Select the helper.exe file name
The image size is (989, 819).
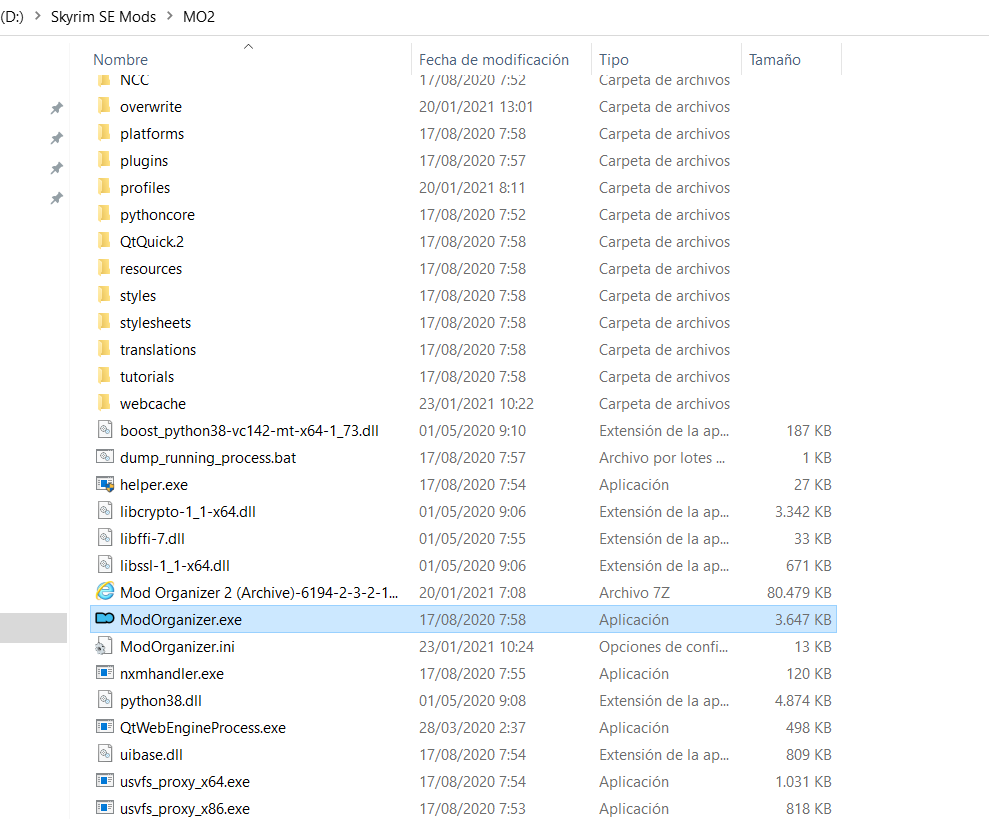coord(154,485)
